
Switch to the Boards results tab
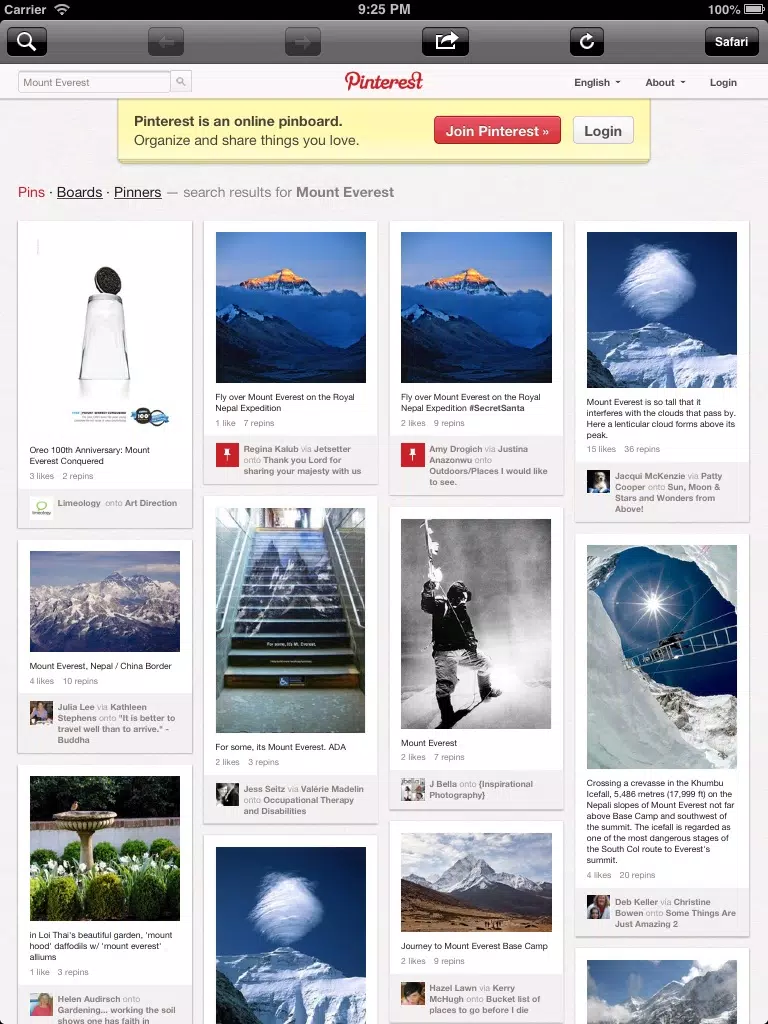tap(80, 192)
